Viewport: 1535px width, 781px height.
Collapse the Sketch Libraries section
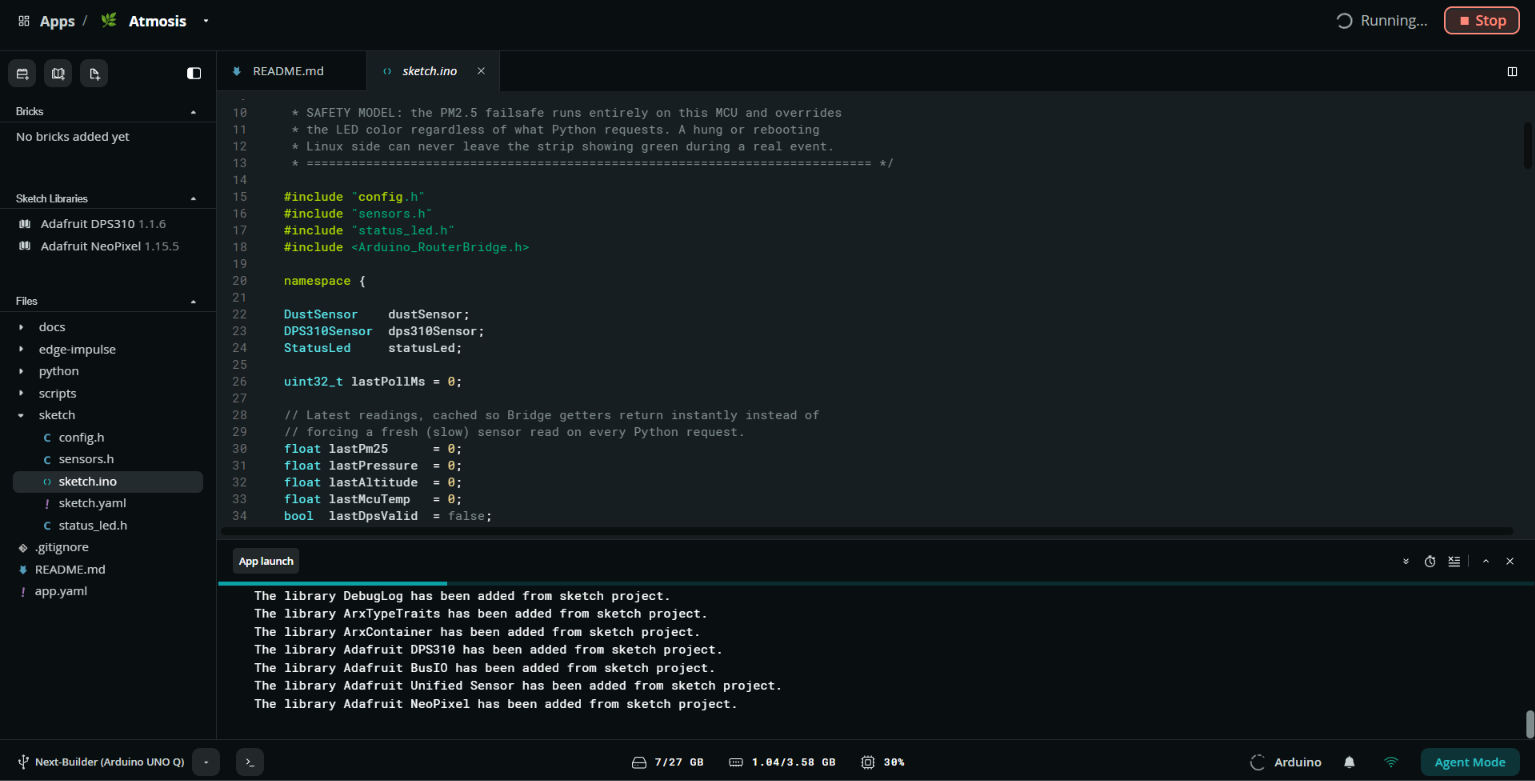click(x=193, y=198)
